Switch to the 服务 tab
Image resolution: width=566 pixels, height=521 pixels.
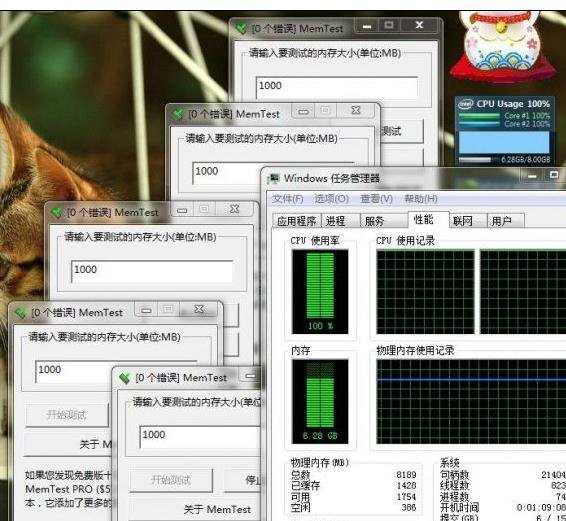(x=383, y=221)
